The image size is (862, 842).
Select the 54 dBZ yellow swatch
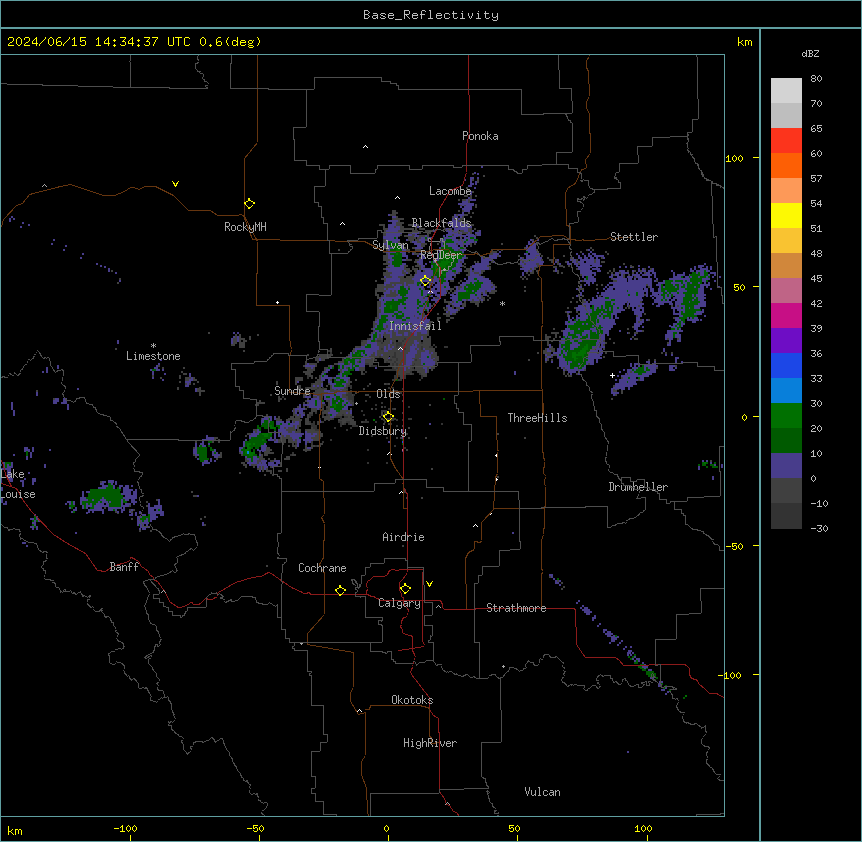pos(786,215)
